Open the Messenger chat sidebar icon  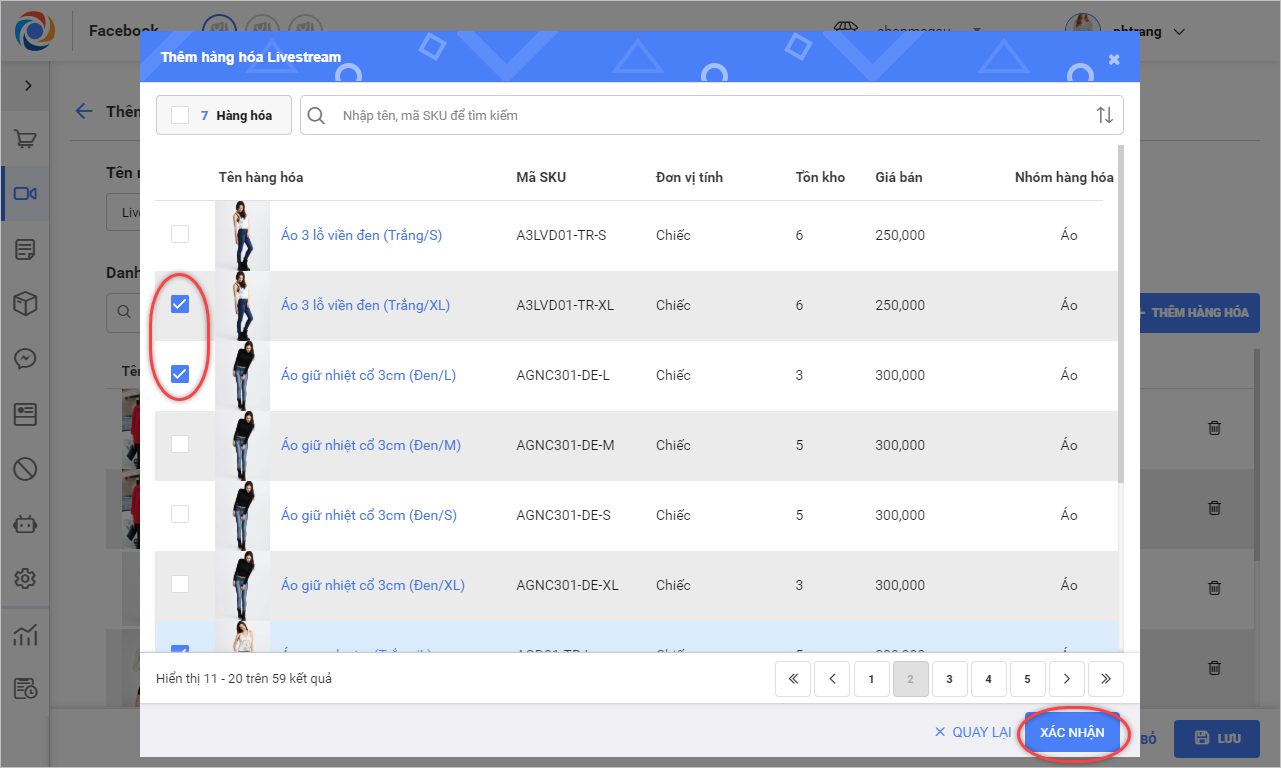coord(26,359)
